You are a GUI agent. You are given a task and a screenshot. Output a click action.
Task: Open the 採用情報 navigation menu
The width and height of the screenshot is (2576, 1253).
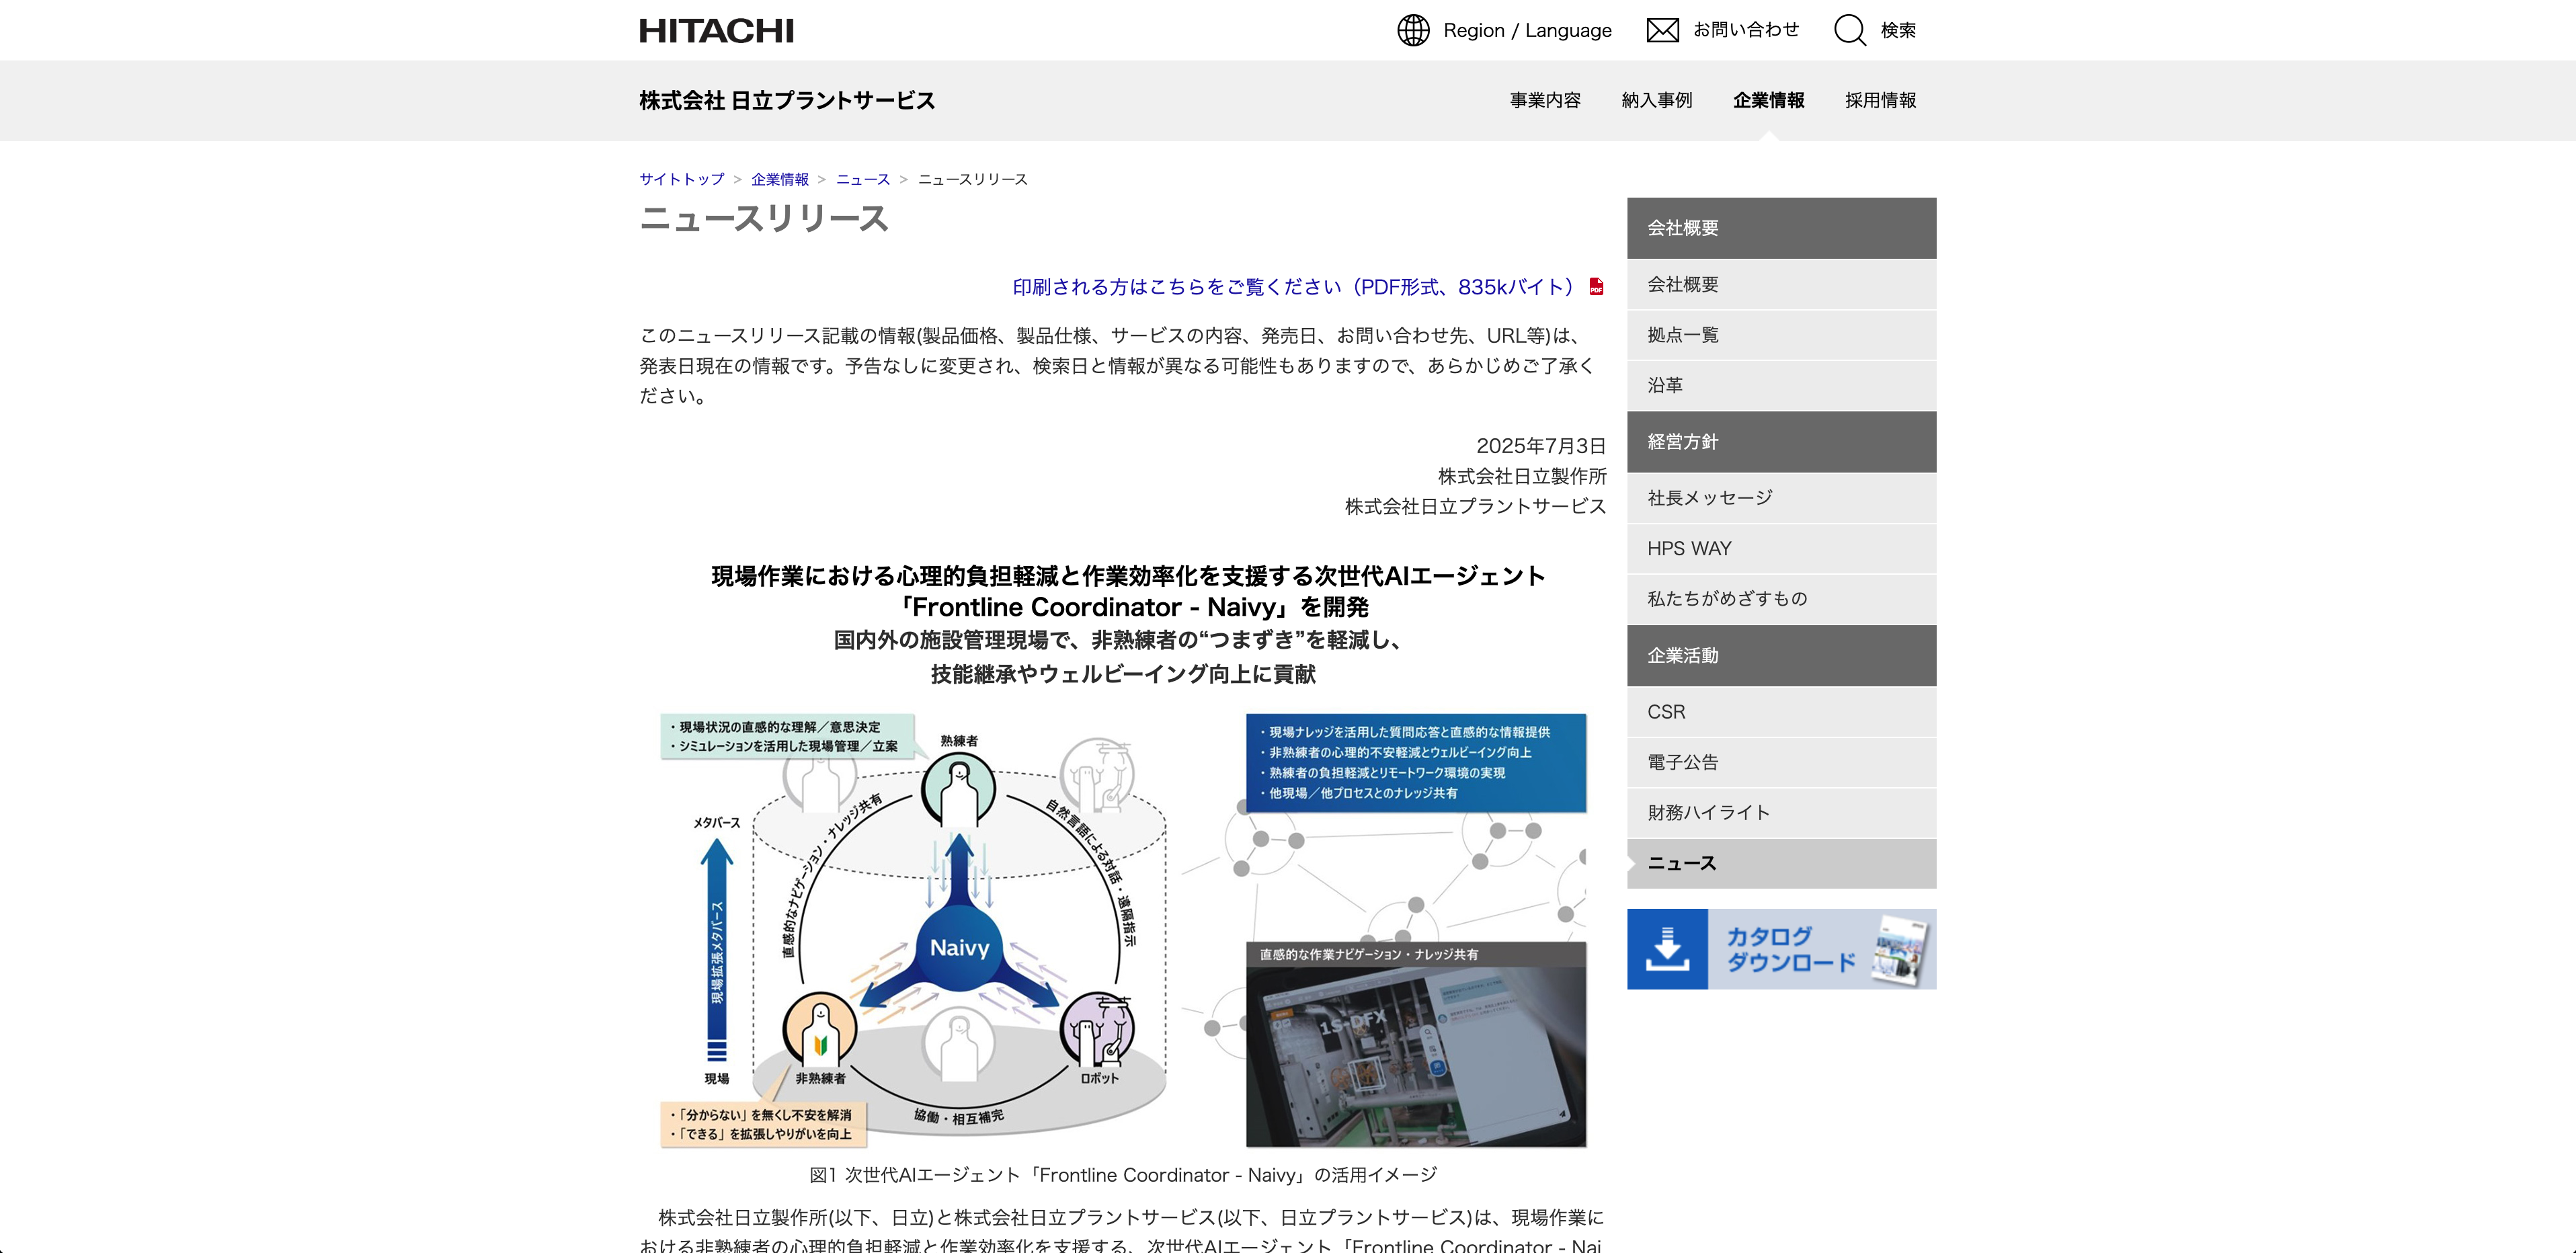[x=1880, y=100]
